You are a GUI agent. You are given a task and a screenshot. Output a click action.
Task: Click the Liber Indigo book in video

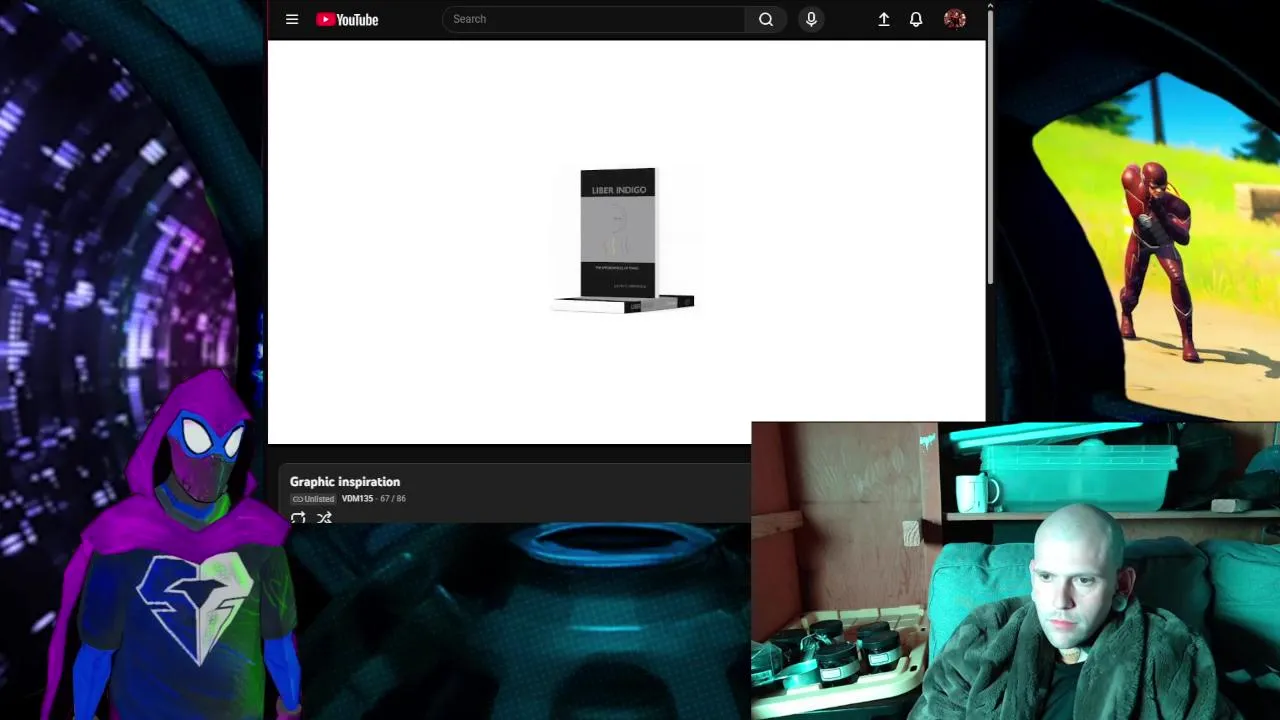[x=623, y=241]
